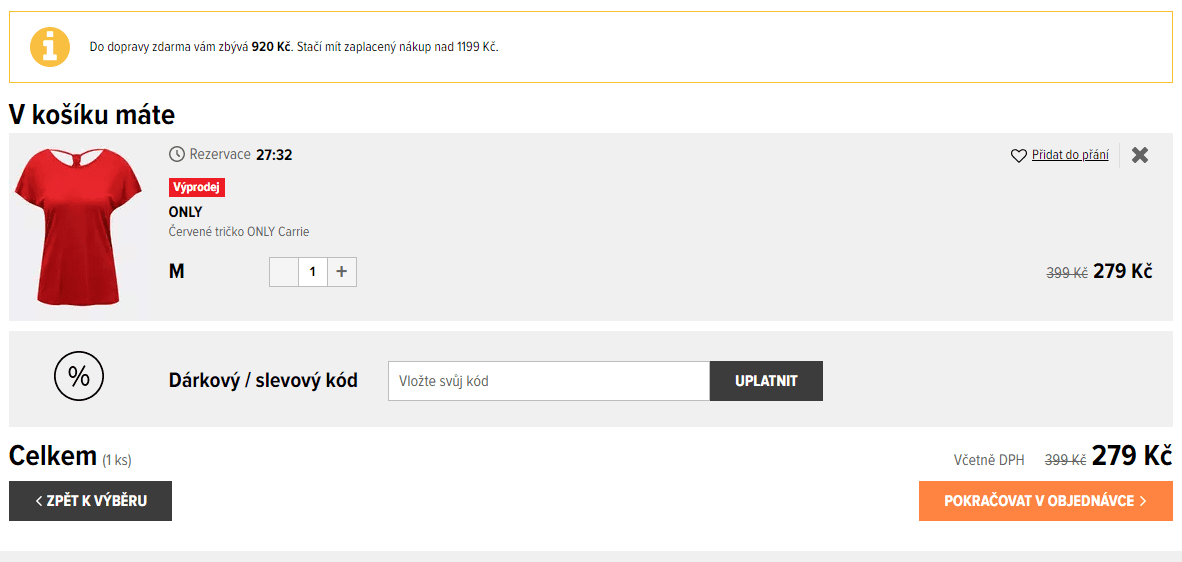Click the quantity field showing 1
Screen dimensions: 1182x562
[313, 272]
